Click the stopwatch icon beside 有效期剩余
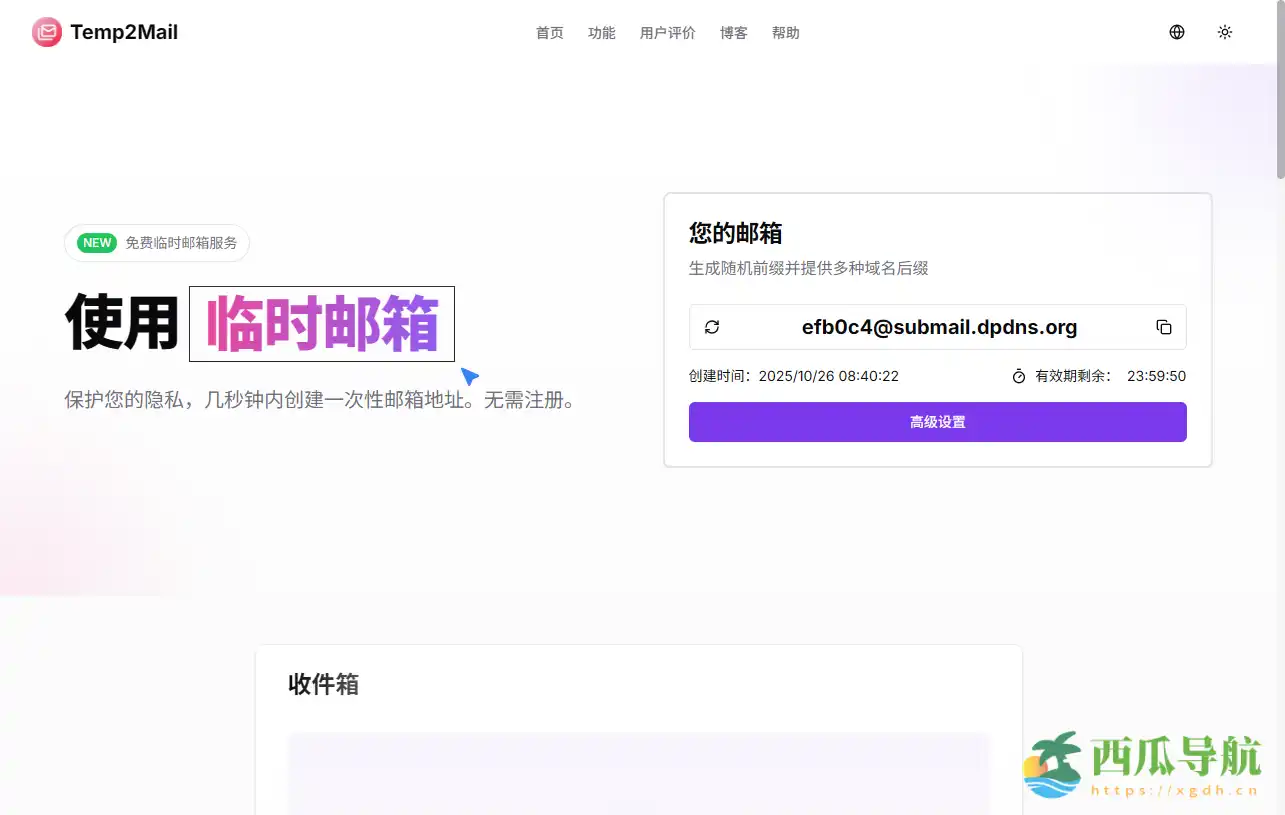The image size is (1285, 815). tap(1019, 377)
